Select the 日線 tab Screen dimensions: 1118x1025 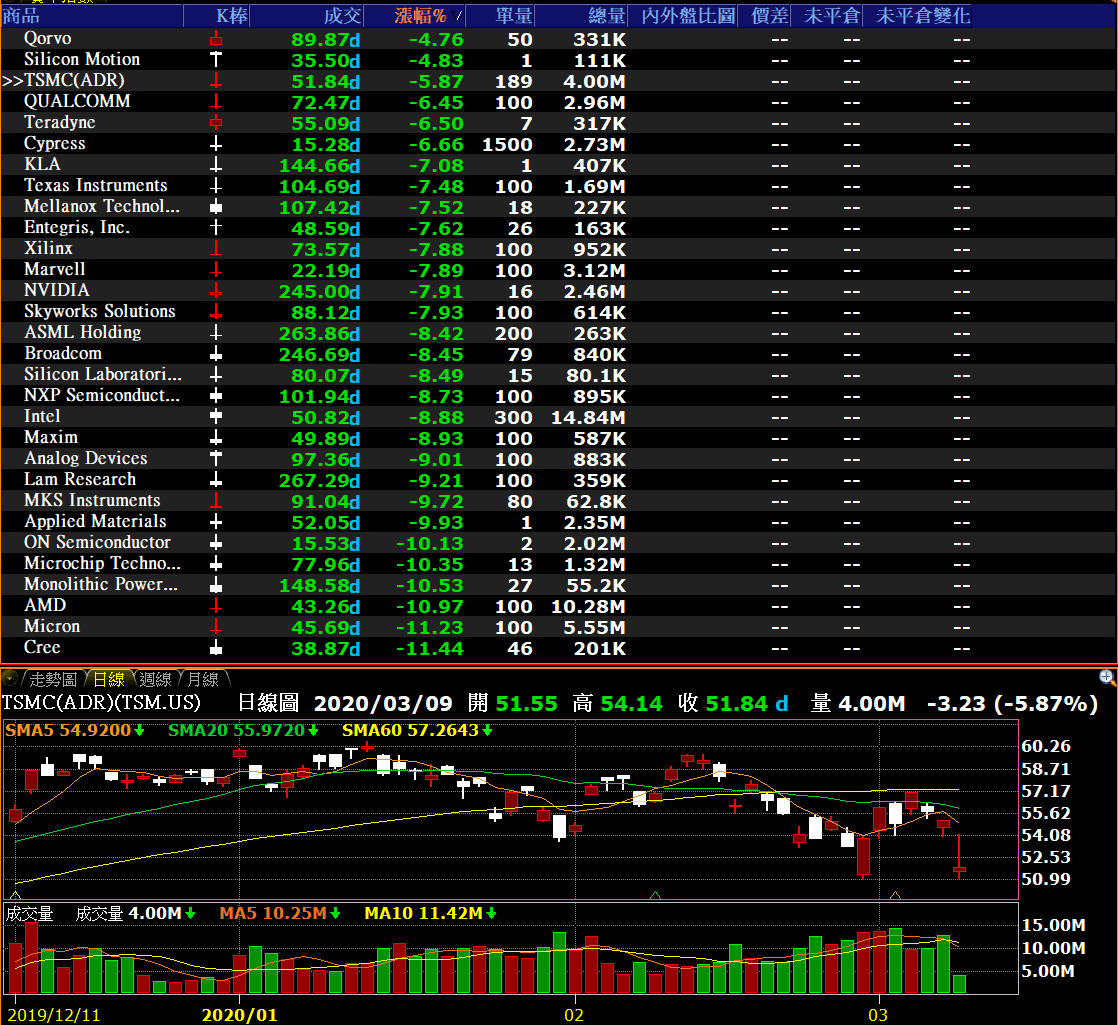click(109, 679)
